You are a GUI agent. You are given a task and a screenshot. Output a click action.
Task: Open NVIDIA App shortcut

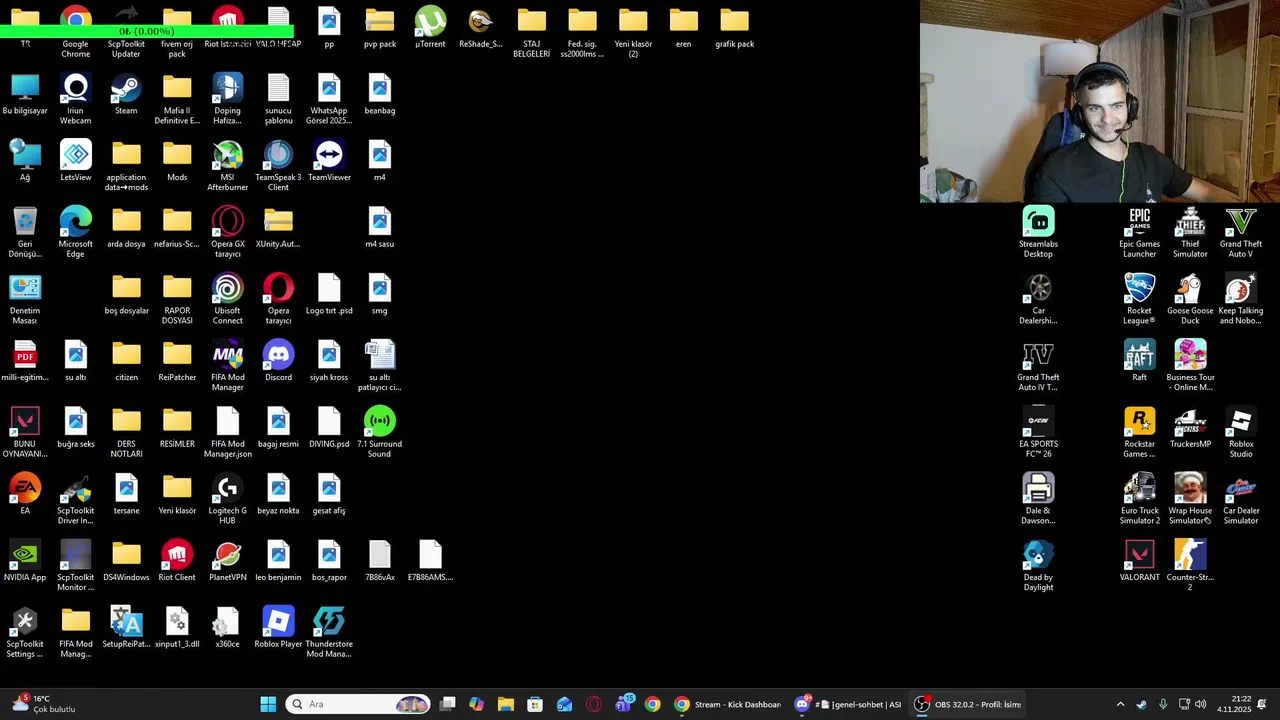[25, 562]
